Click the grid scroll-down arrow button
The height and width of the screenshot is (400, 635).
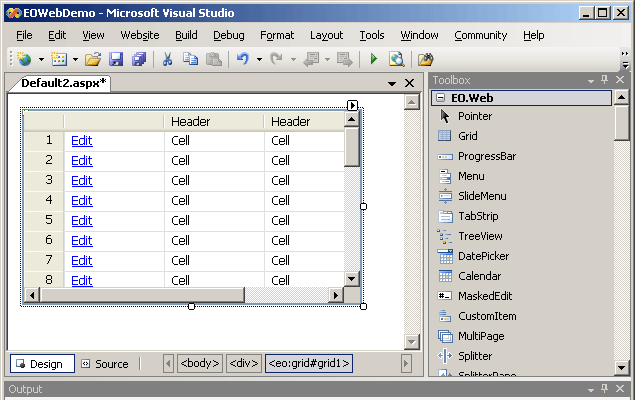click(352, 279)
